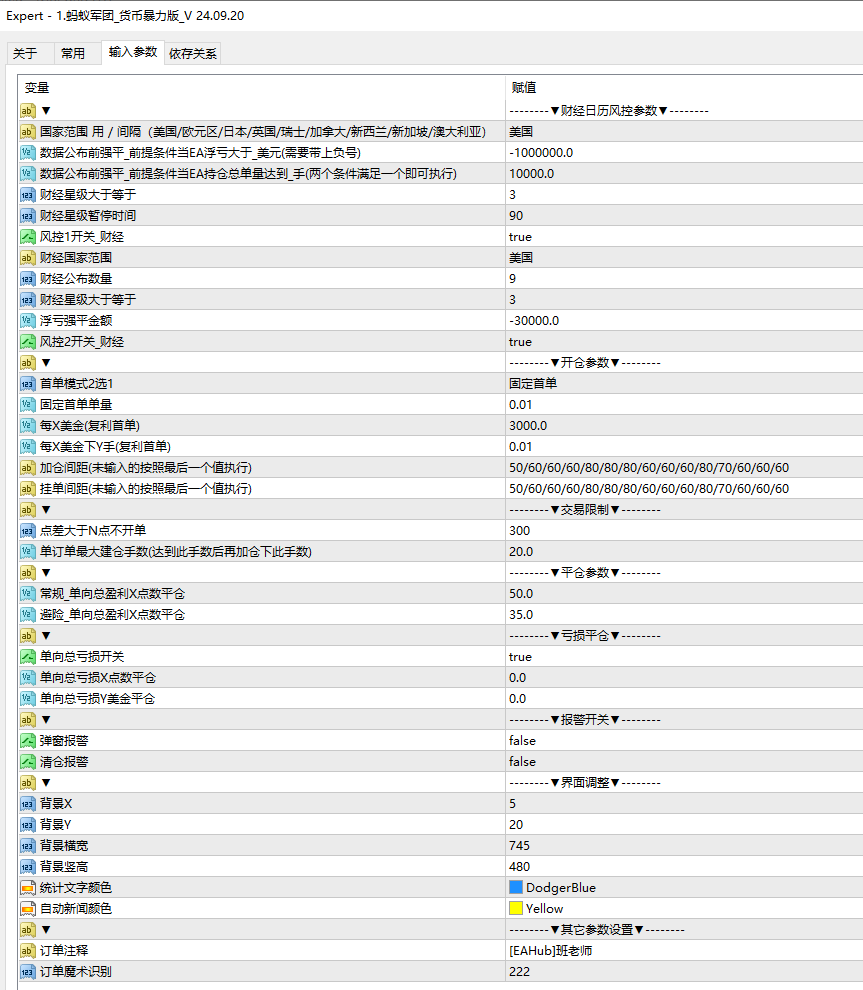Click the double icon beside 常规_单向总盈利X点数平仓

(x=27, y=593)
